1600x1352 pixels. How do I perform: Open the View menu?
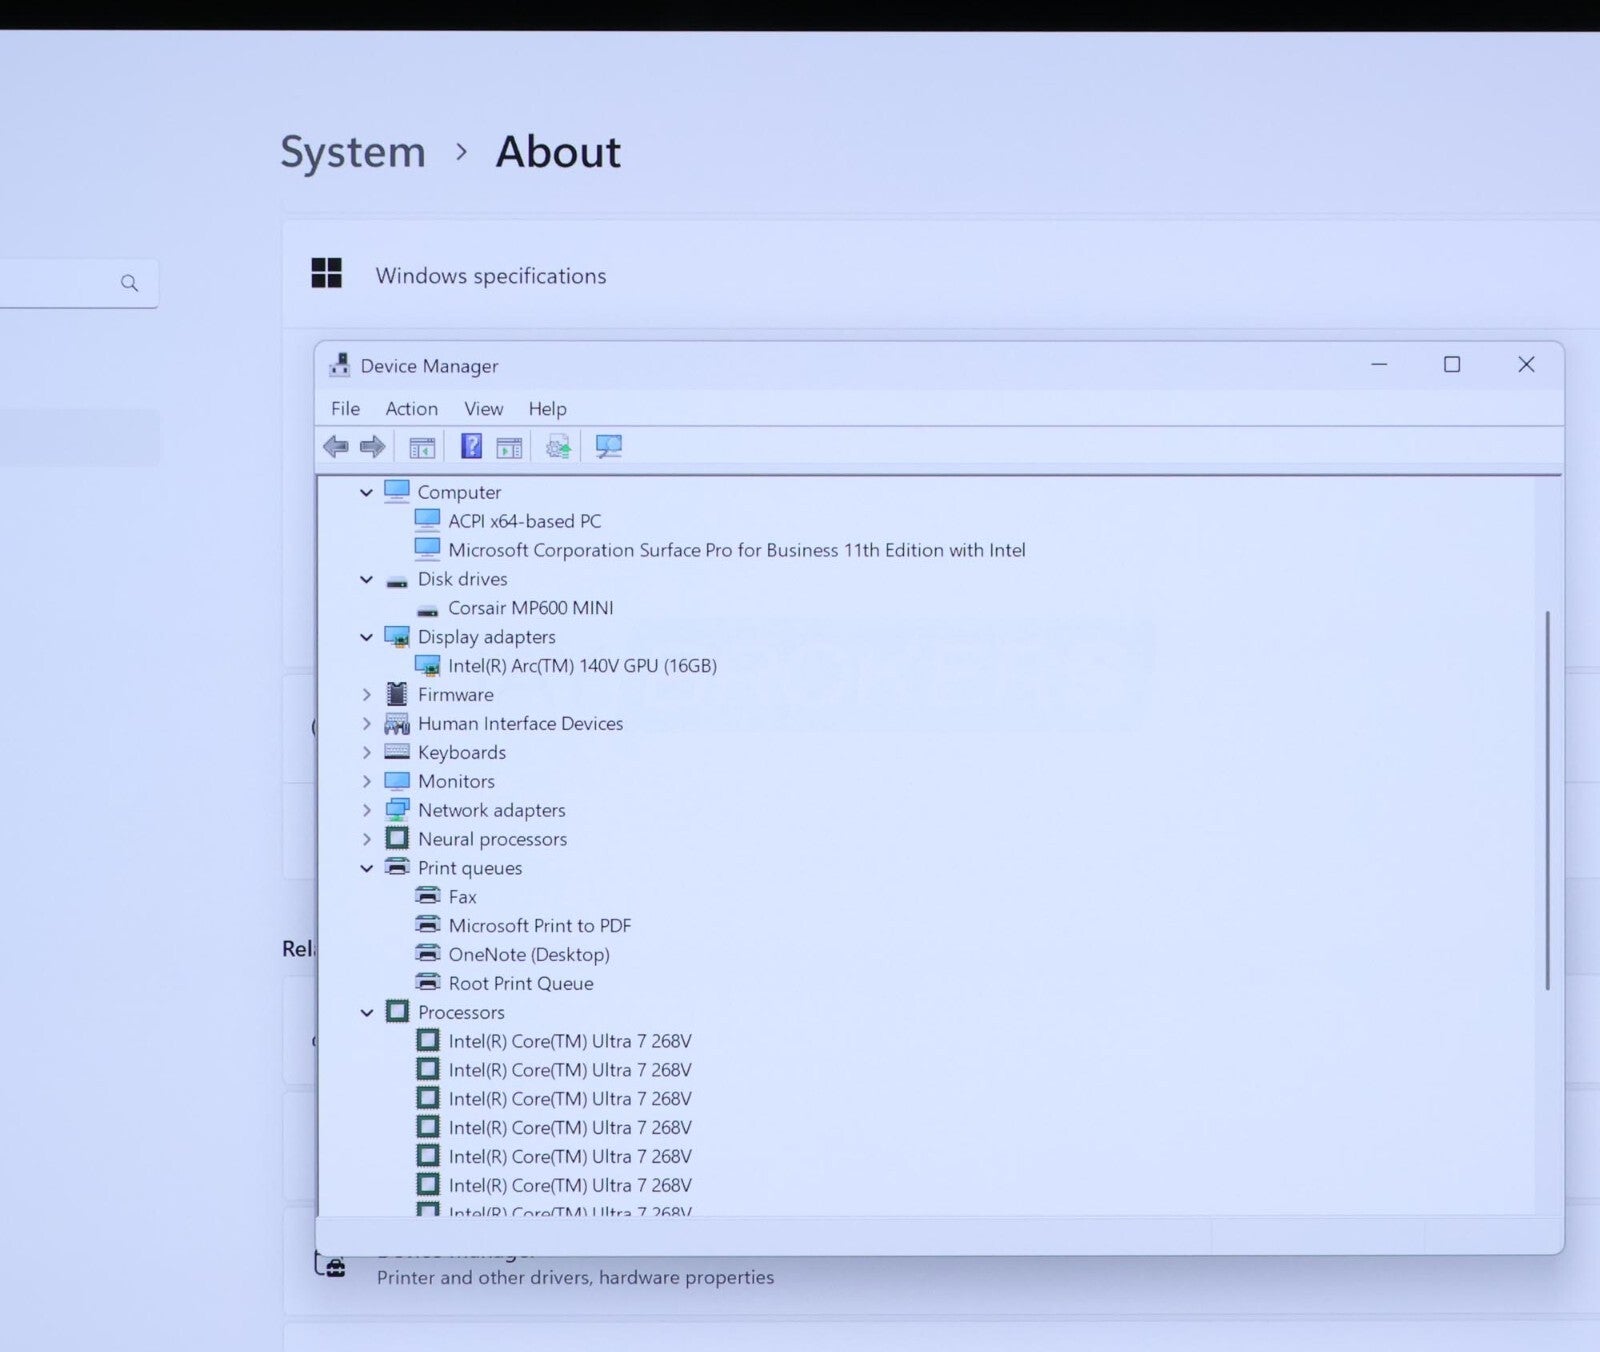pyautogui.click(x=483, y=408)
